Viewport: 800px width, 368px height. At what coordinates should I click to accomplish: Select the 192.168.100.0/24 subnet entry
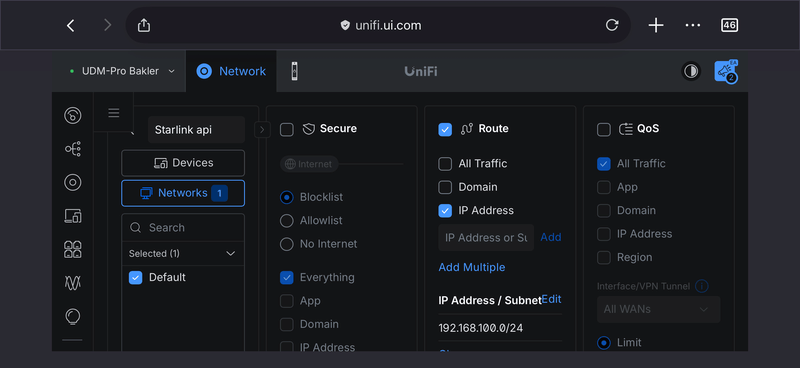(481, 328)
